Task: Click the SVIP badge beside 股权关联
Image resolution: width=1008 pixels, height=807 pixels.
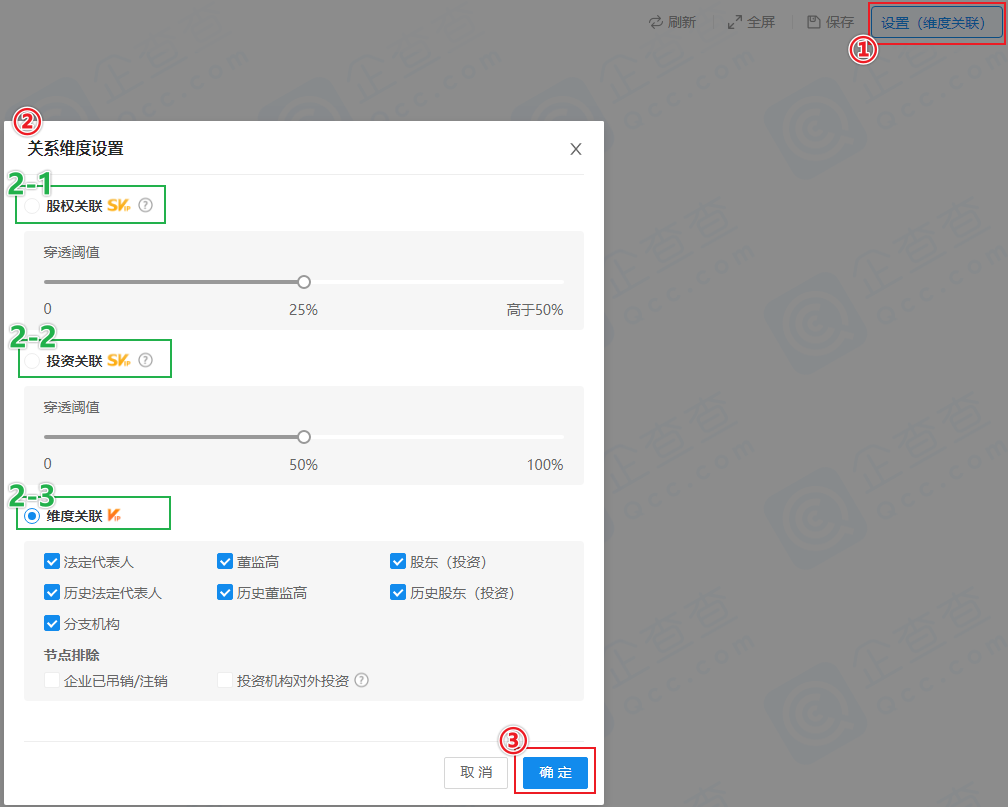Action: 119,205
